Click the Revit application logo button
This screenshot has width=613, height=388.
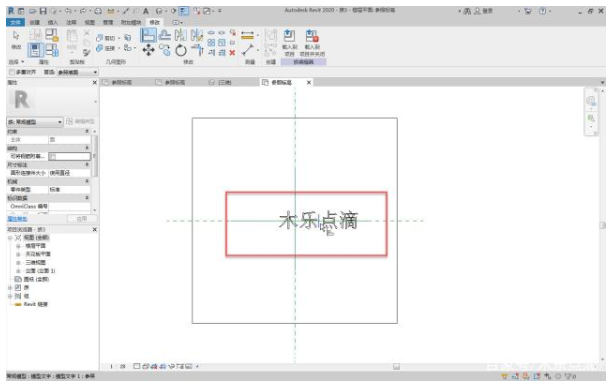[11, 11]
